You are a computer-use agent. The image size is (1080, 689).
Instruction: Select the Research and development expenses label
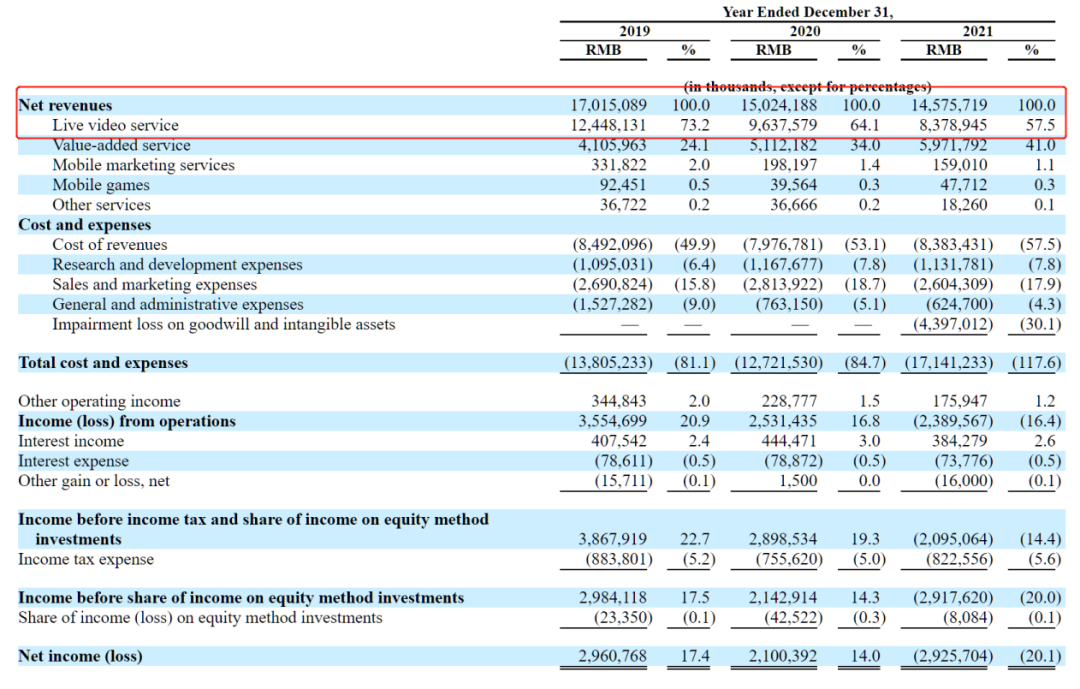[177, 265]
